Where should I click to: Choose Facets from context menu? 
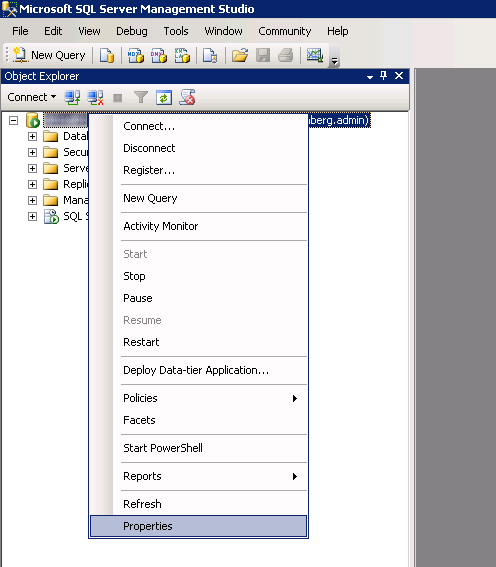tap(198, 420)
